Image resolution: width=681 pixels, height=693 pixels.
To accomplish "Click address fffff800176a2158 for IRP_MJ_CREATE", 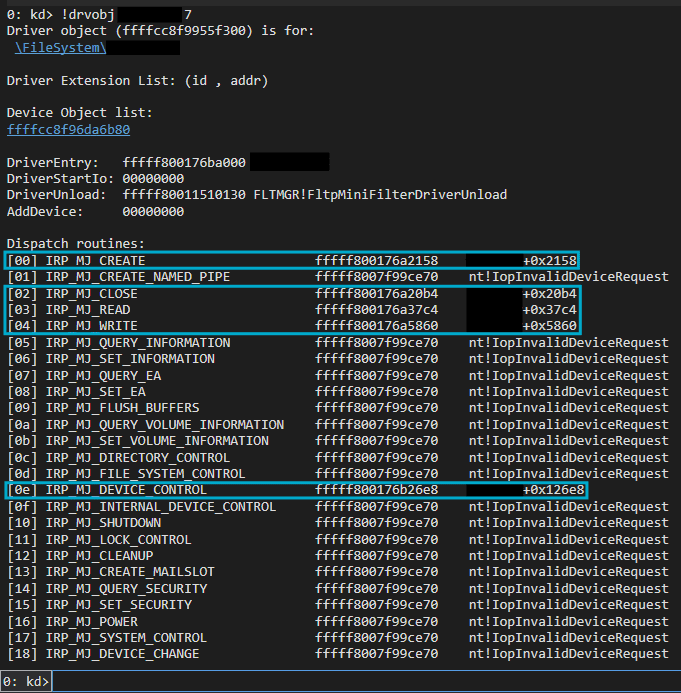I will tap(377, 260).
